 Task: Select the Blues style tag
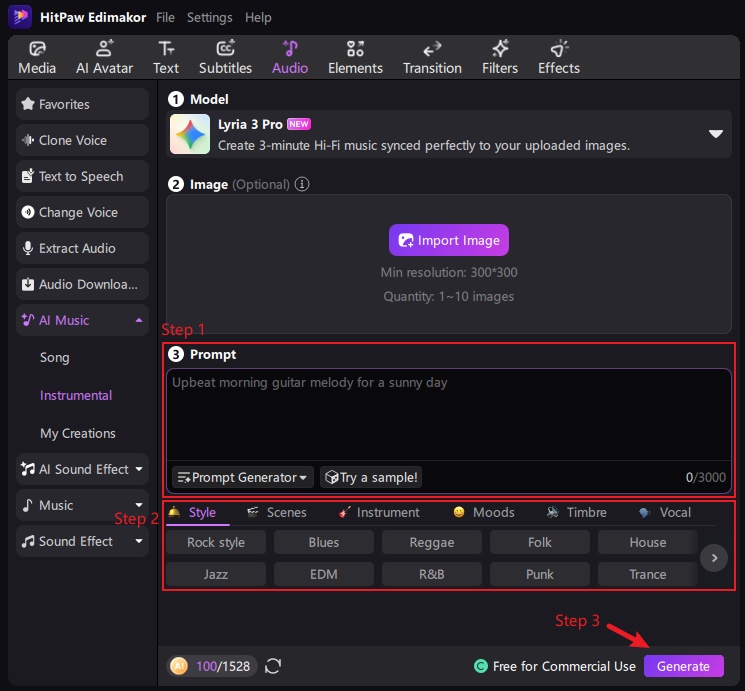(x=324, y=542)
